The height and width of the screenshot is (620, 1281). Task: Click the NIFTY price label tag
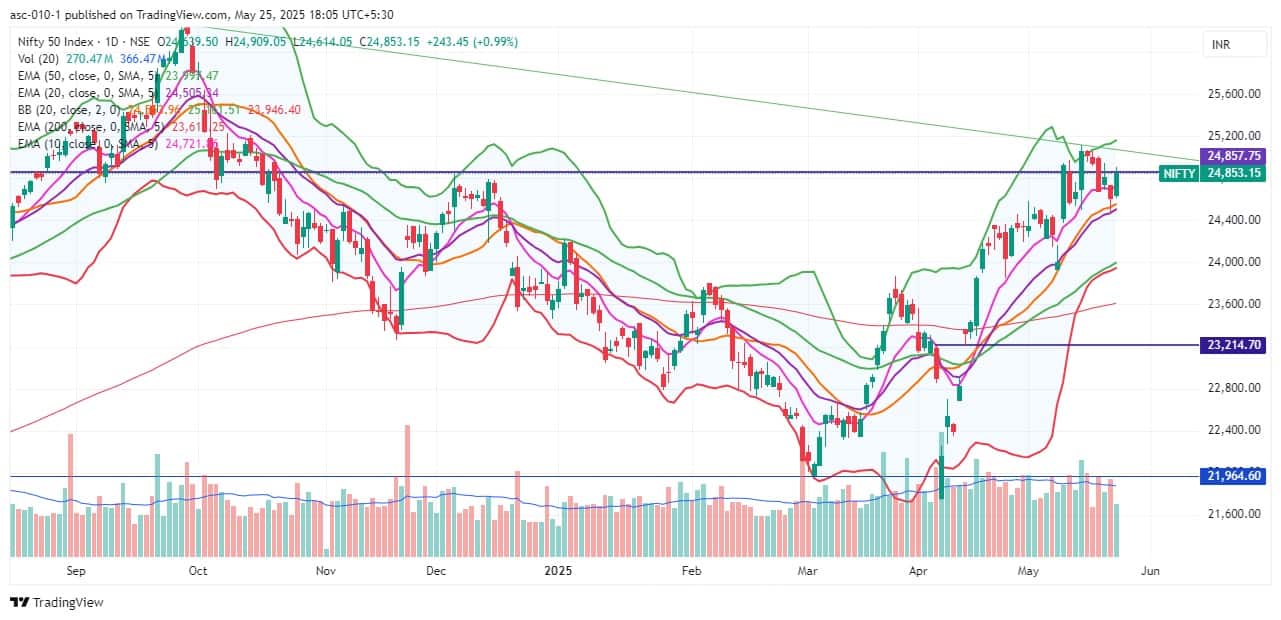(x=1178, y=173)
